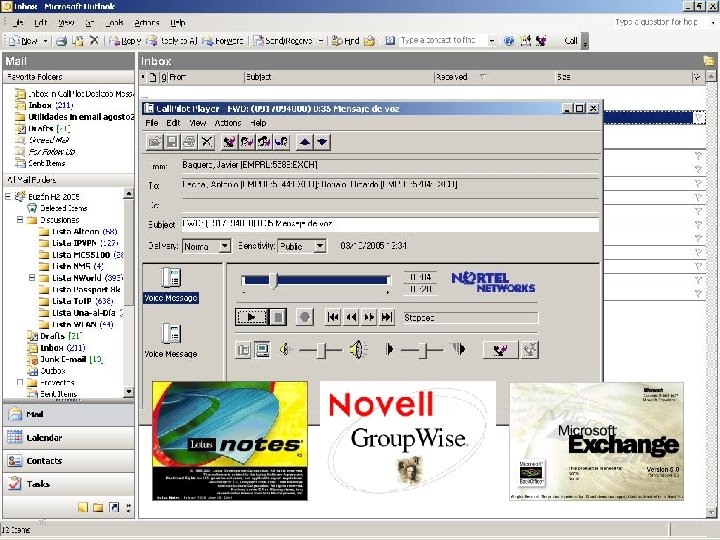The image size is (720, 540).
Task: Rewind the voice message
Action: click(x=351, y=317)
